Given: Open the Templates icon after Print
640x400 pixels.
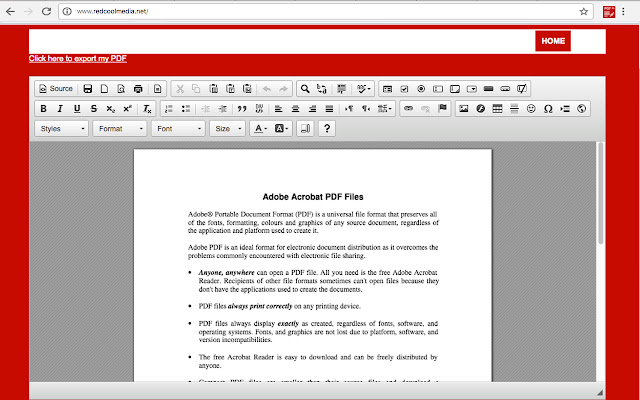Looking at the screenshot, I should pyautogui.click(x=158, y=89).
